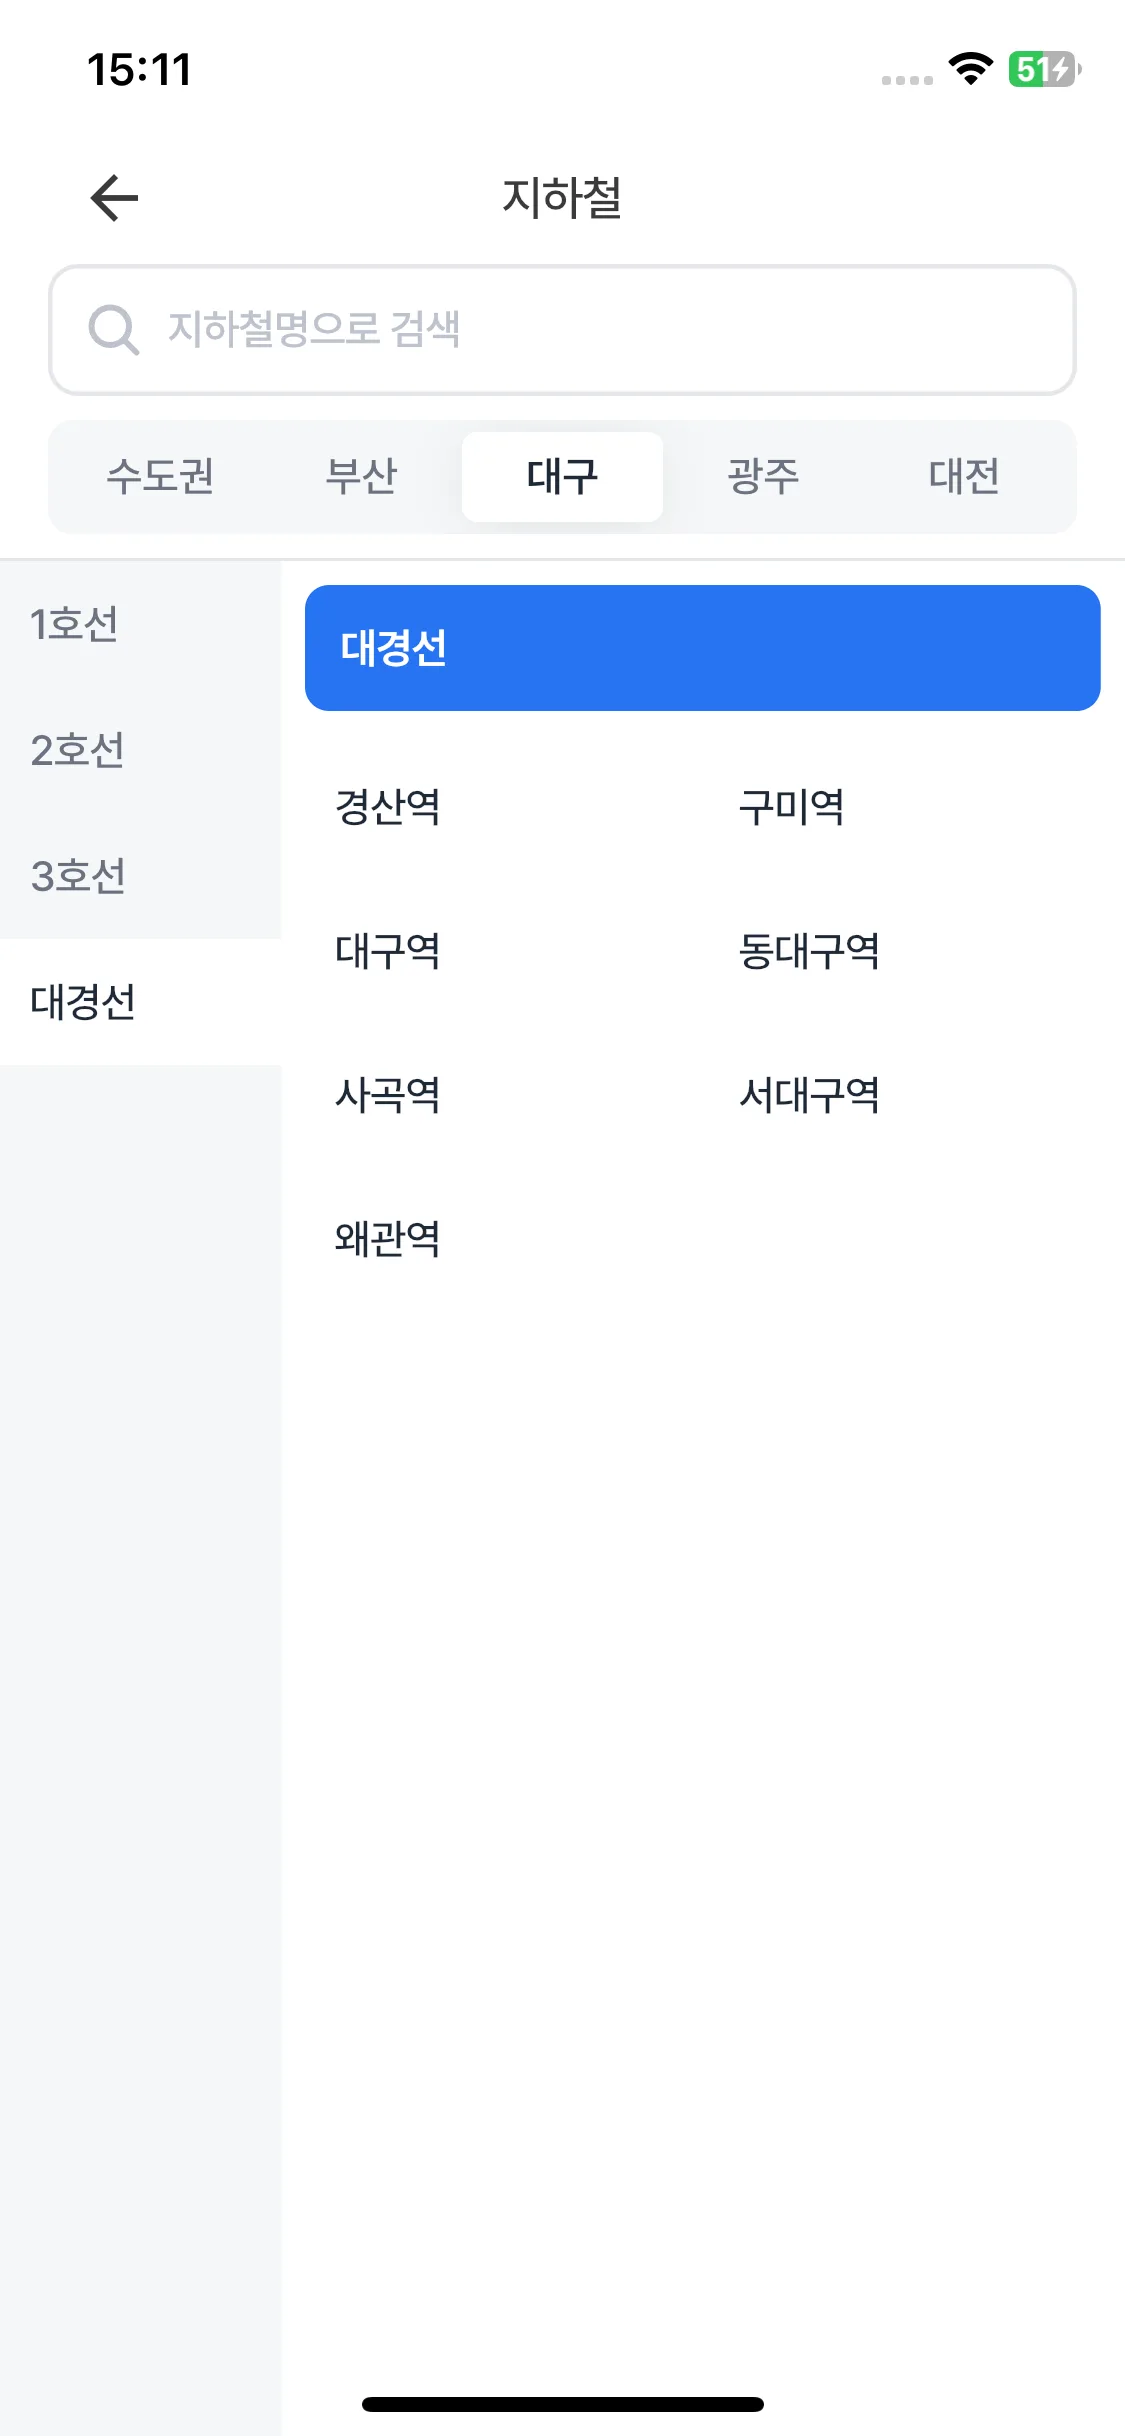Tap the back arrow icon
Image resolution: width=1125 pixels, height=2436 pixels.
(x=114, y=198)
